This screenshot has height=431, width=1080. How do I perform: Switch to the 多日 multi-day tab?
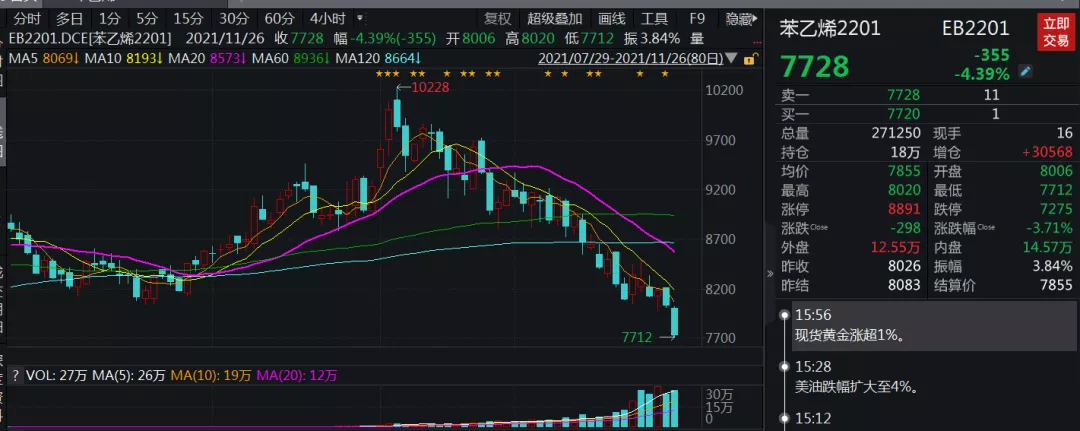point(69,19)
